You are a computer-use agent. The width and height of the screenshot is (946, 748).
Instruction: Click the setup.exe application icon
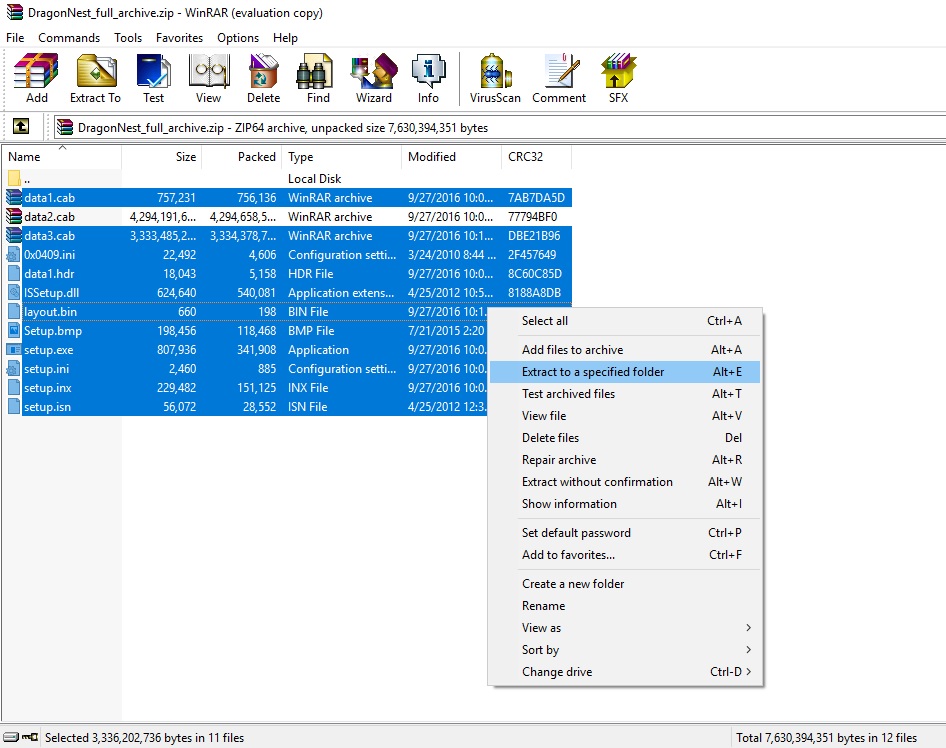(14, 350)
